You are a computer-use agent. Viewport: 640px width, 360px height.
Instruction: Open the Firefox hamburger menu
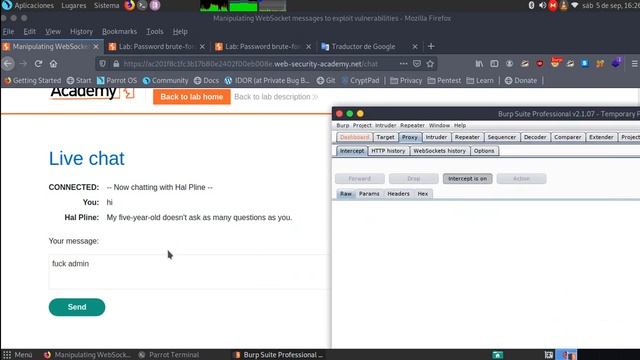coord(634,64)
